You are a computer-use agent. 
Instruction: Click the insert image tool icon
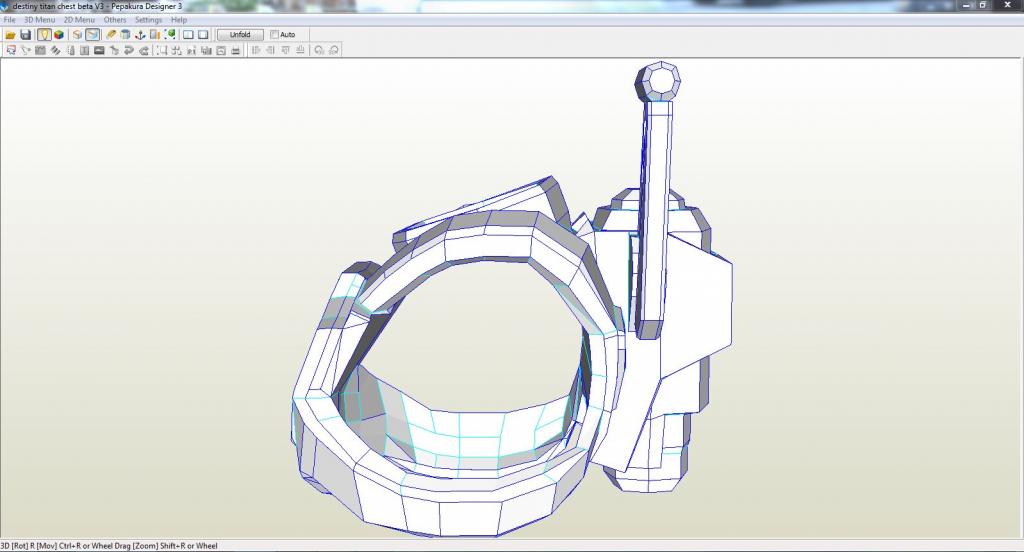click(x=99, y=50)
